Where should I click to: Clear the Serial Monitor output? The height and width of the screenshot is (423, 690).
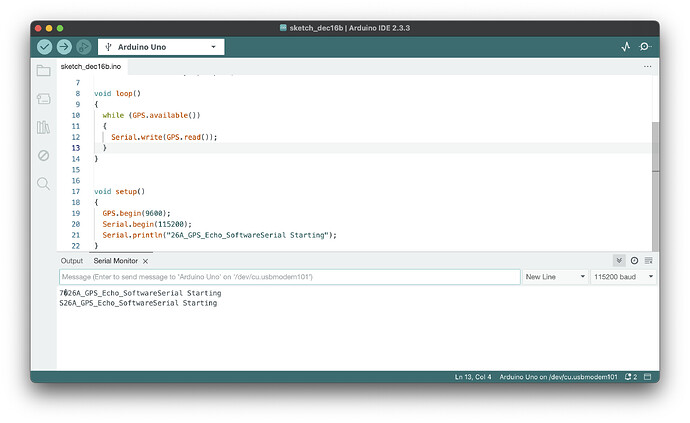point(649,261)
